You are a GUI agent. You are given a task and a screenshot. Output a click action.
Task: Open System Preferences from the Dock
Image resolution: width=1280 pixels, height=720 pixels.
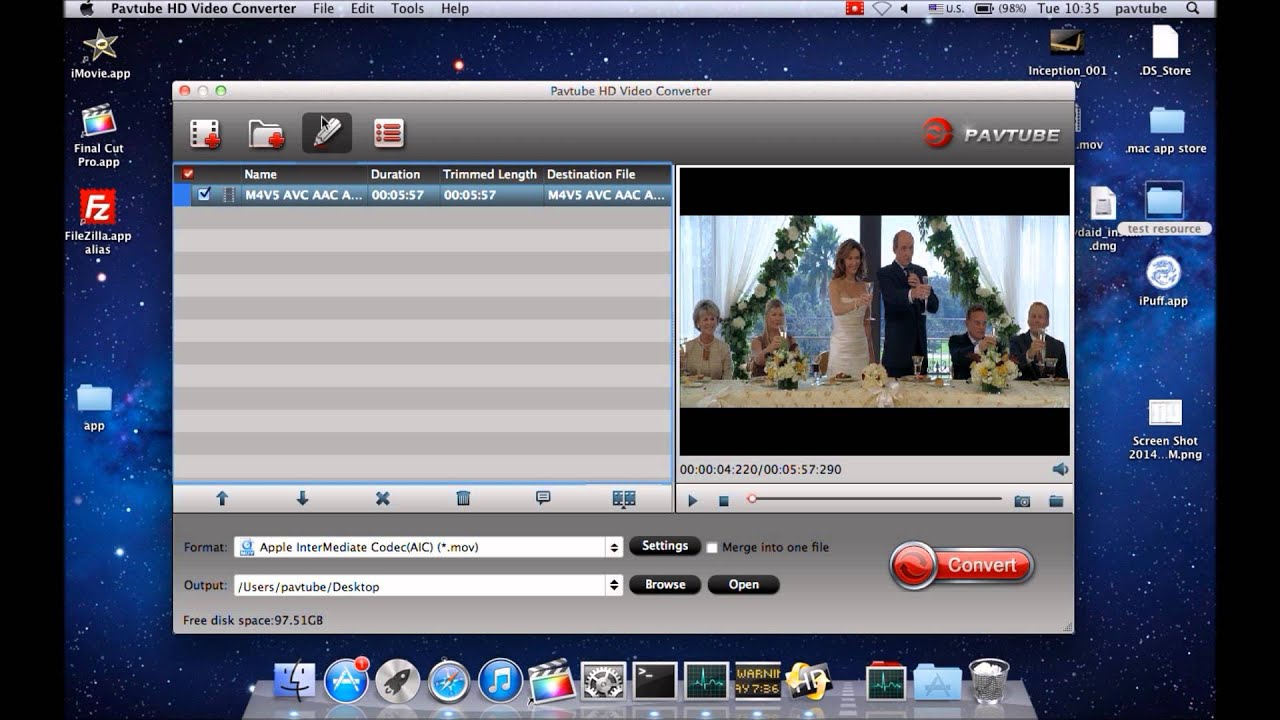click(x=603, y=681)
